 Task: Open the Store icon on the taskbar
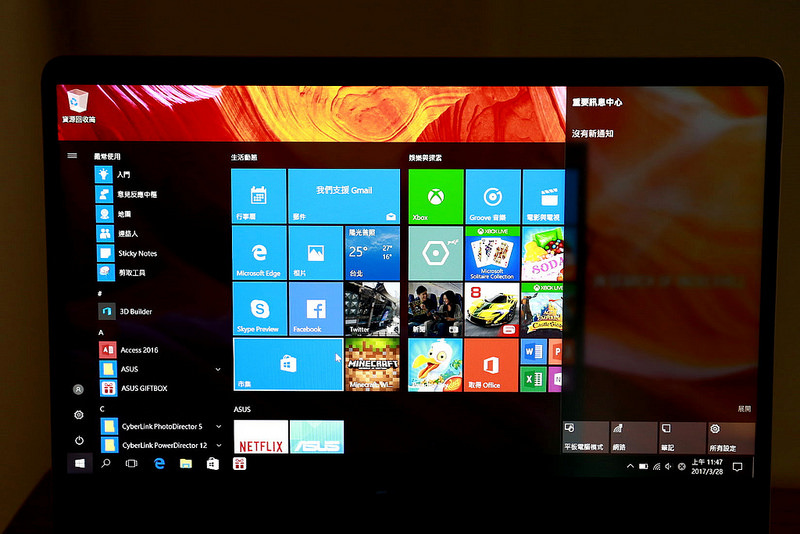point(213,463)
